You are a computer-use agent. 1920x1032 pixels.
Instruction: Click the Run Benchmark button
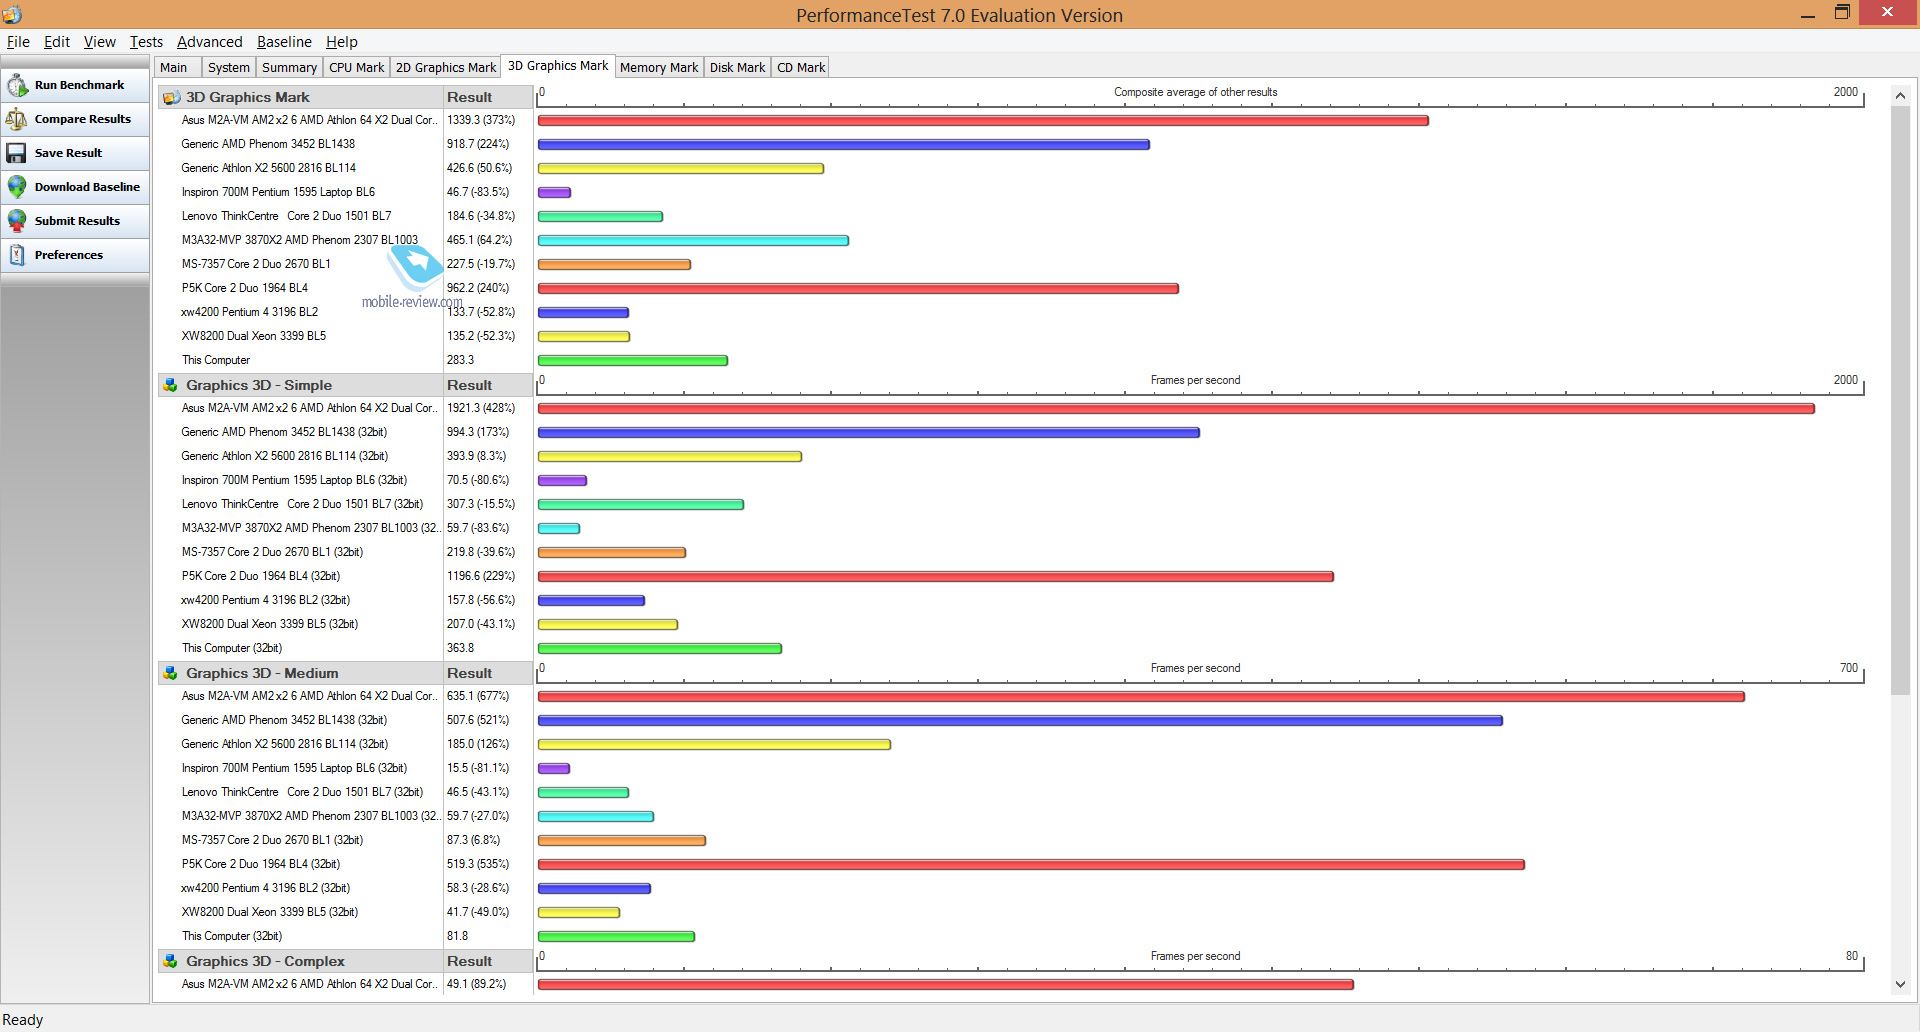pos(75,85)
